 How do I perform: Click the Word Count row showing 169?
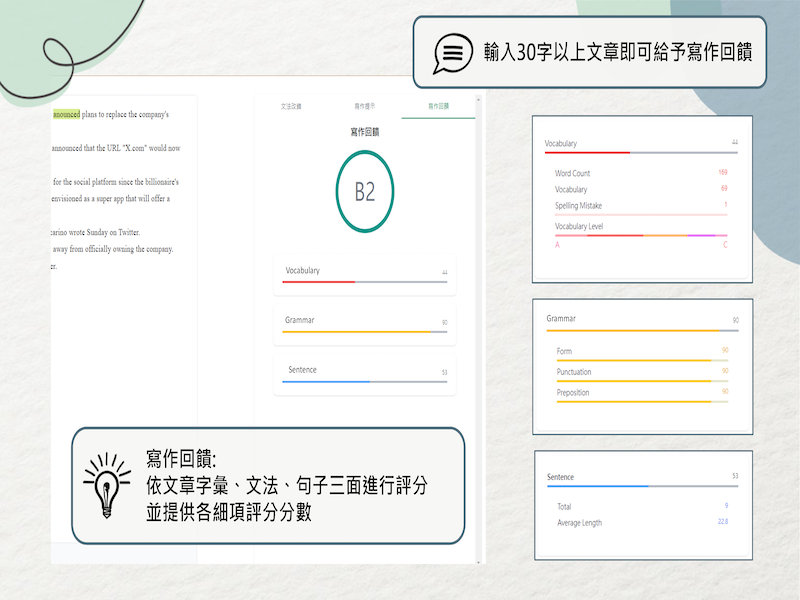641,173
